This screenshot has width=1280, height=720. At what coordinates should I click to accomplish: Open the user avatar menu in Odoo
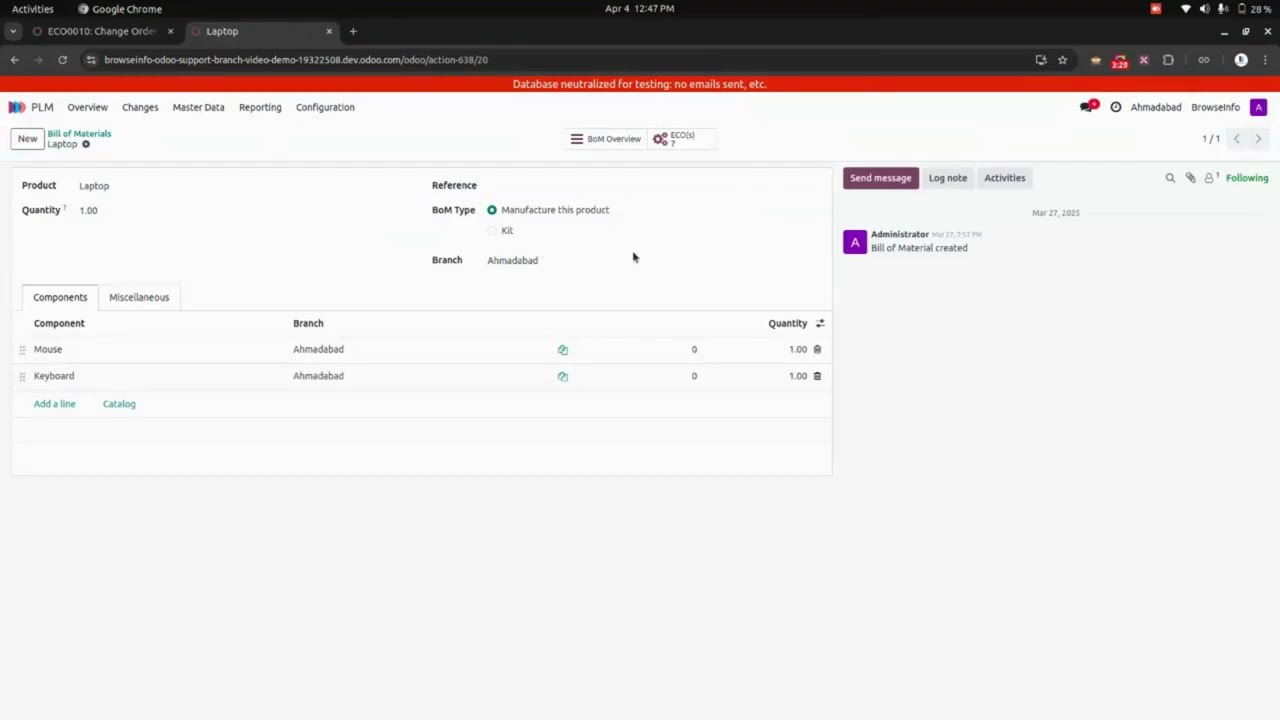[1259, 107]
